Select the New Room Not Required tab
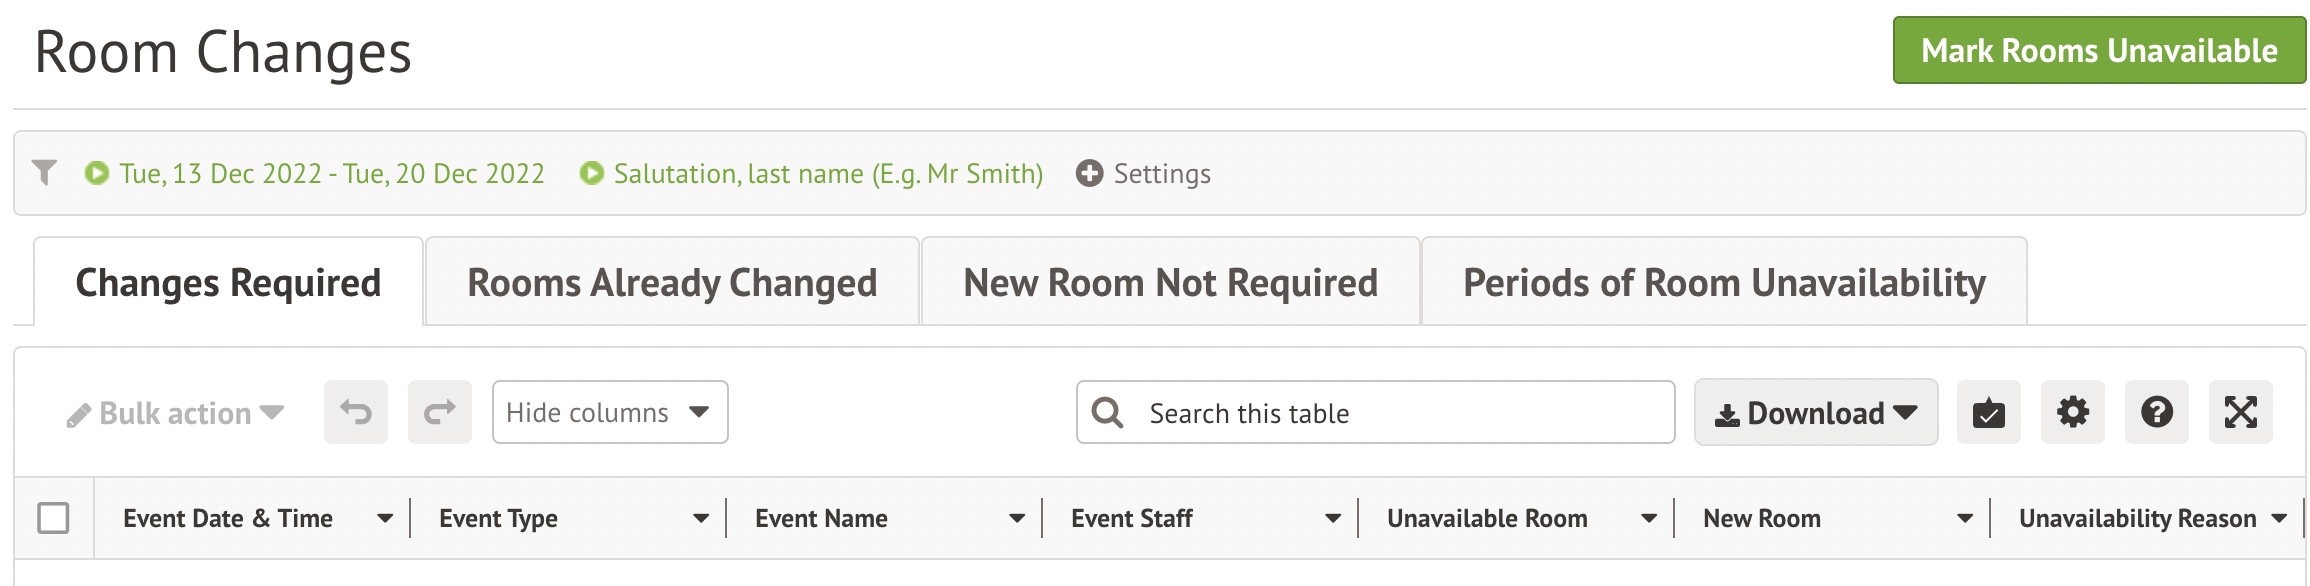This screenshot has width=2310, height=586. pos(1170,283)
